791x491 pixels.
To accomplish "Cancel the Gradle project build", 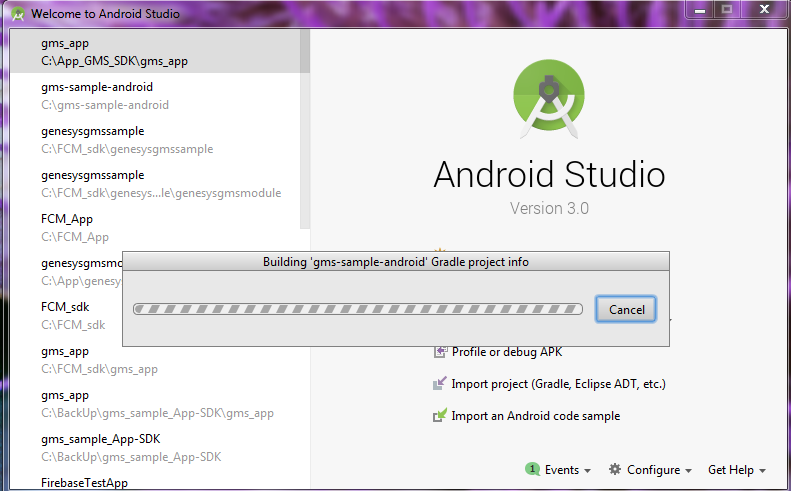I will click(x=626, y=309).
